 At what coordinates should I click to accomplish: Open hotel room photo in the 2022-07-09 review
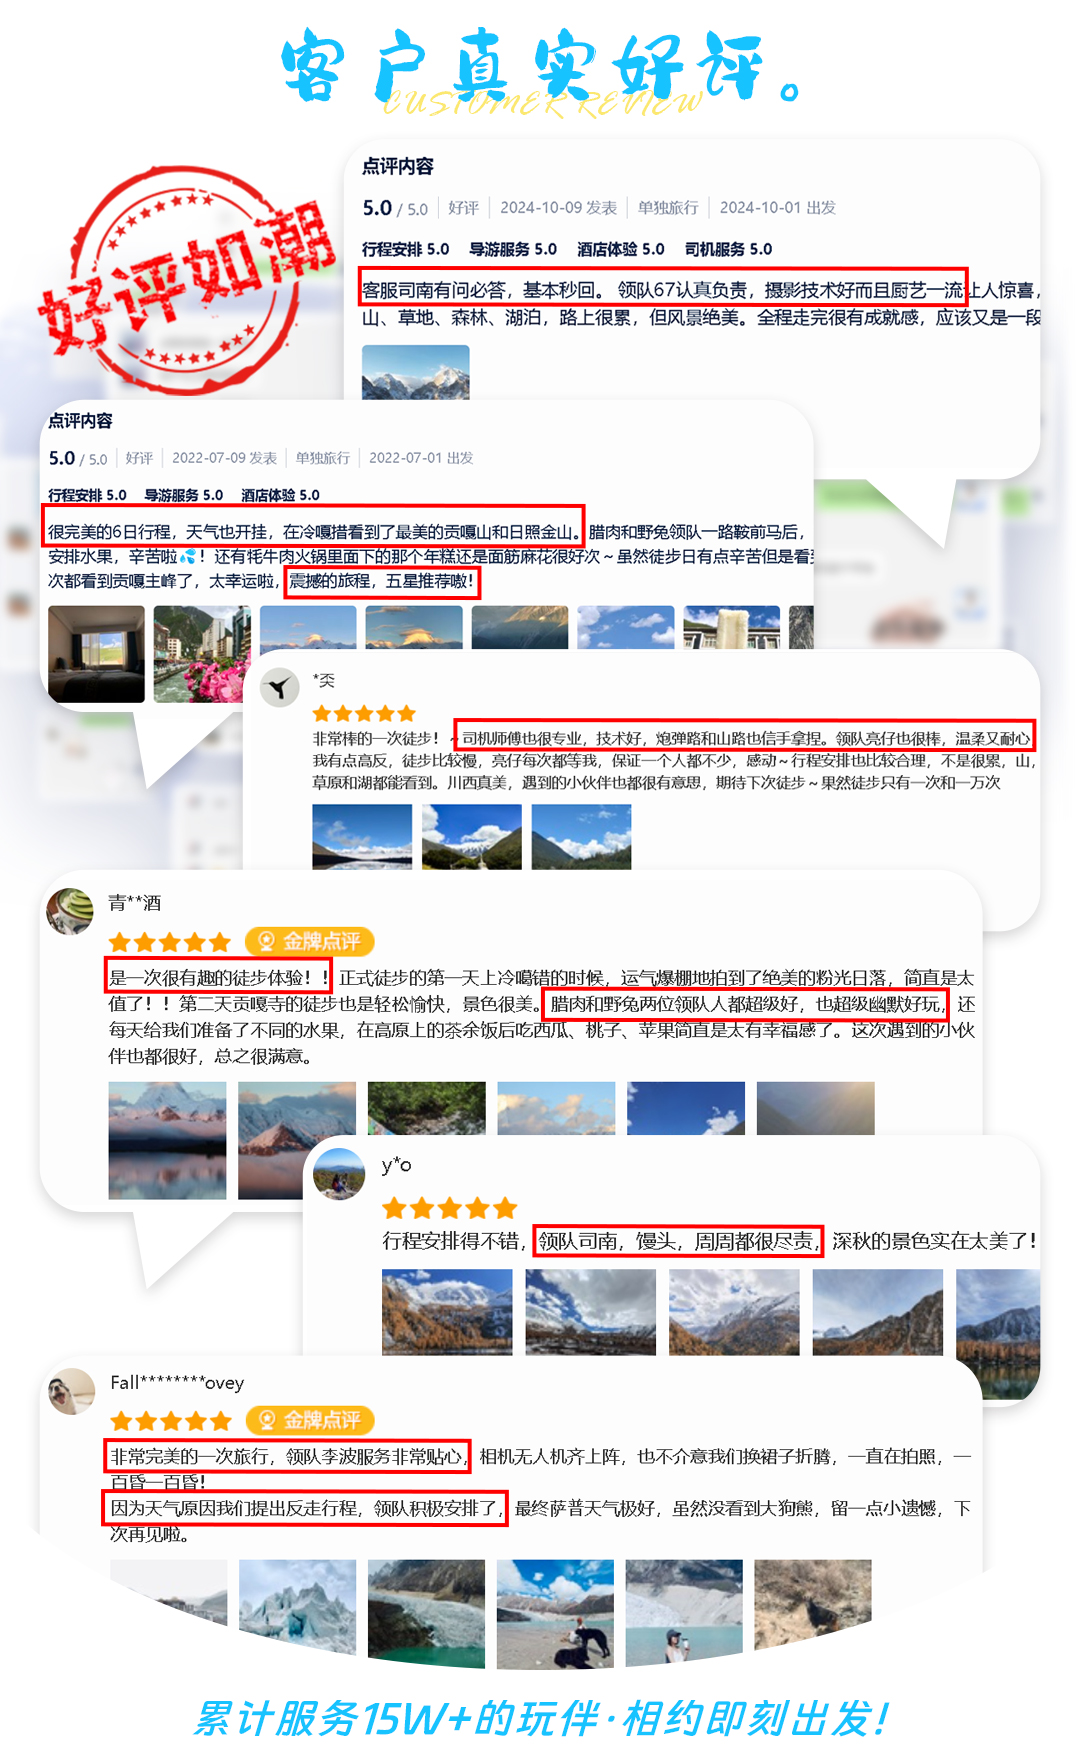point(96,654)
